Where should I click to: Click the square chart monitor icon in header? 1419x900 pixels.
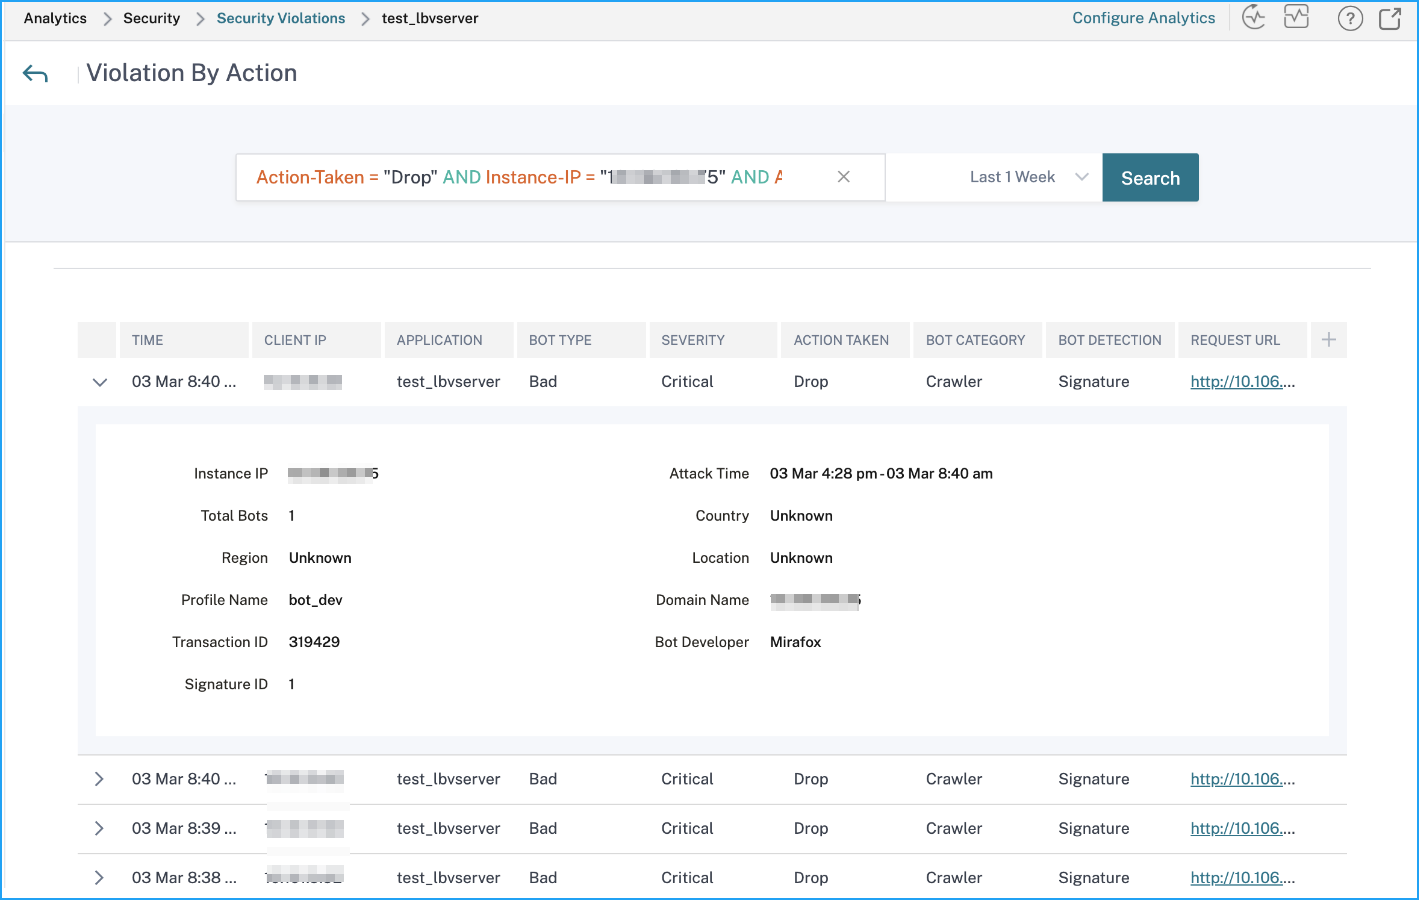(x=1297, y=17)
